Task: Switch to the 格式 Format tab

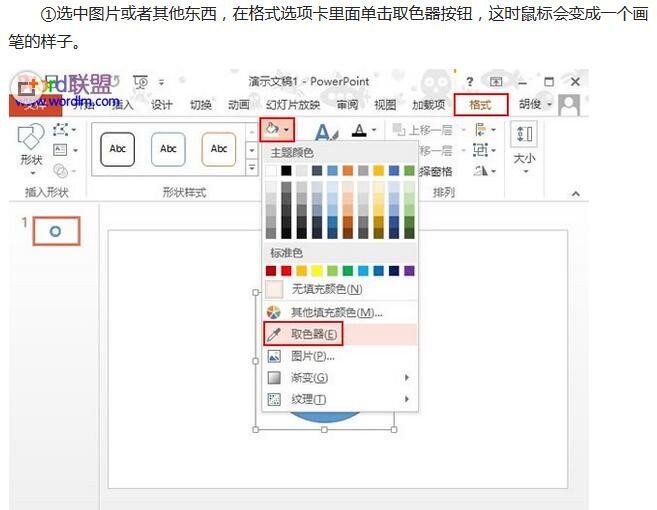Action: point(481,104)
